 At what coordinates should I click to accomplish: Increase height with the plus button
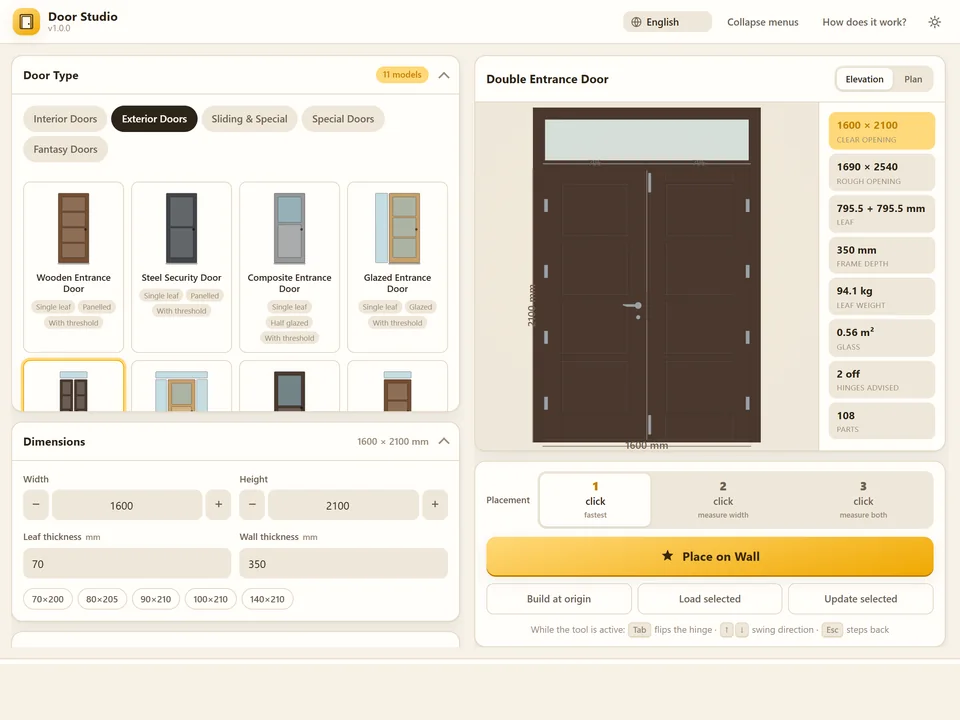435,505
